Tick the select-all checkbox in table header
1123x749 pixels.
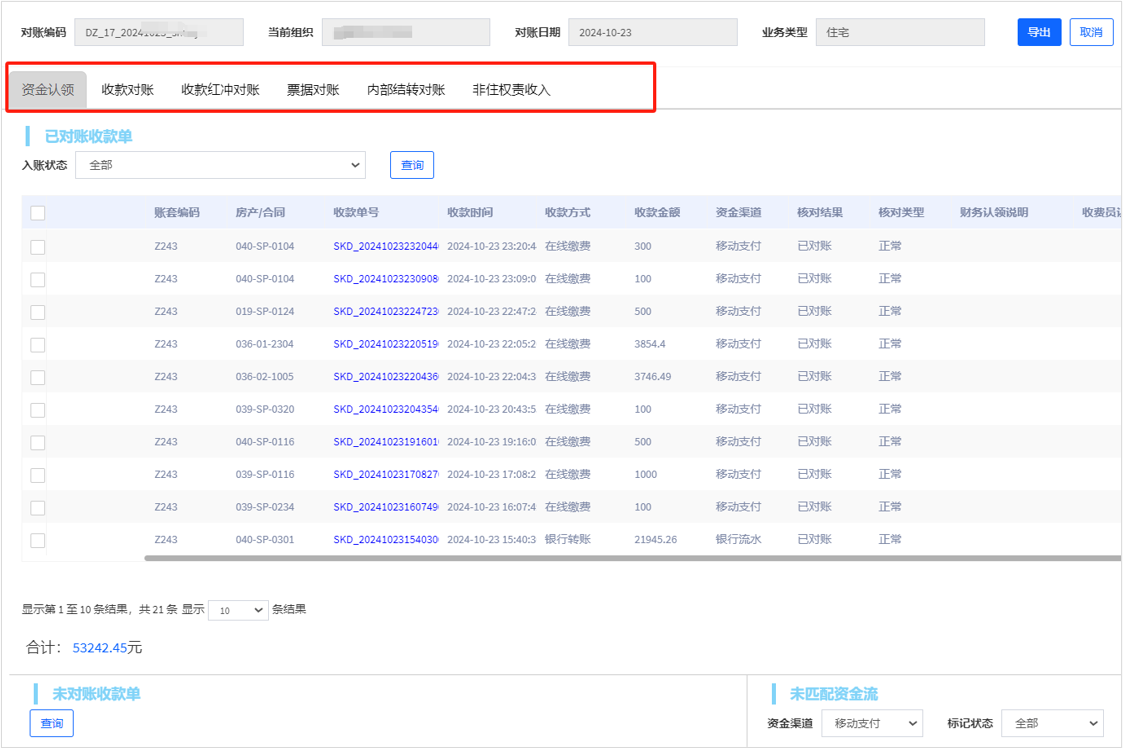pos(38,213)
